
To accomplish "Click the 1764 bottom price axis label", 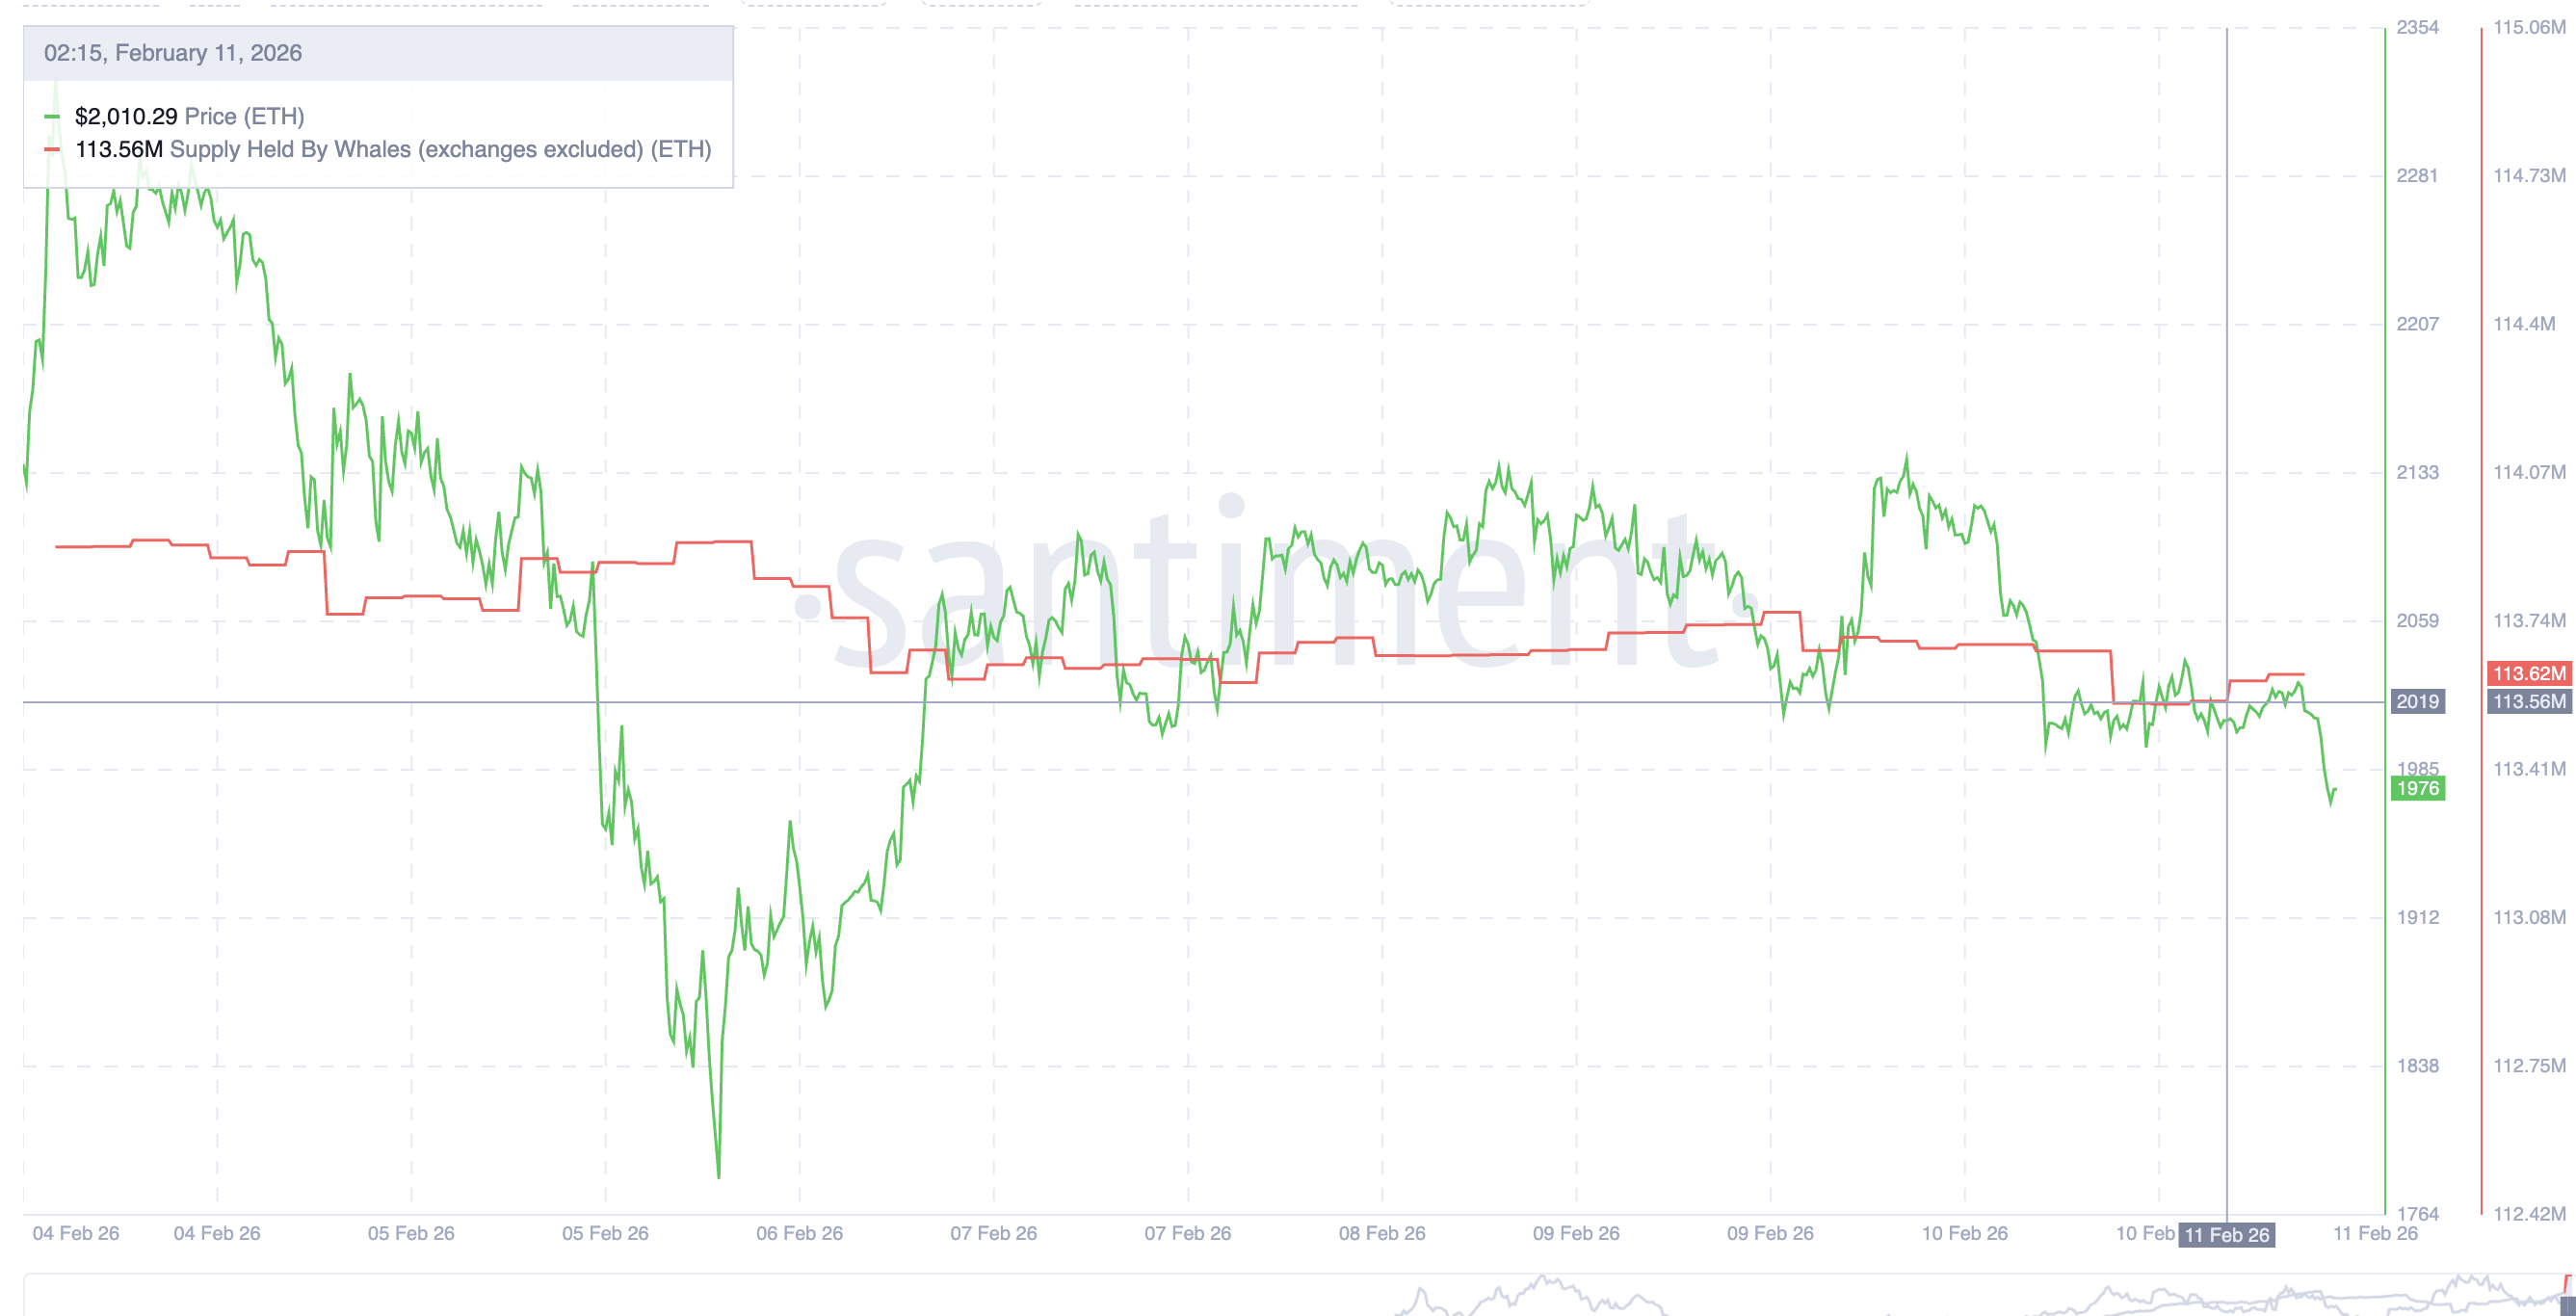I will [x=2417, y=1214].
